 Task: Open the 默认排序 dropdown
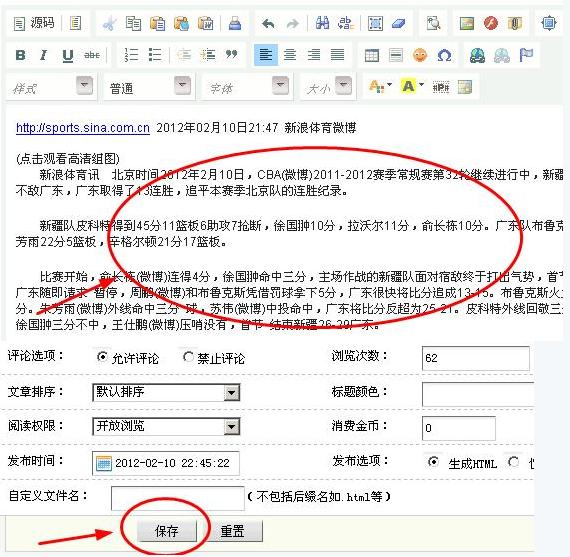click(x=166, y=393)
